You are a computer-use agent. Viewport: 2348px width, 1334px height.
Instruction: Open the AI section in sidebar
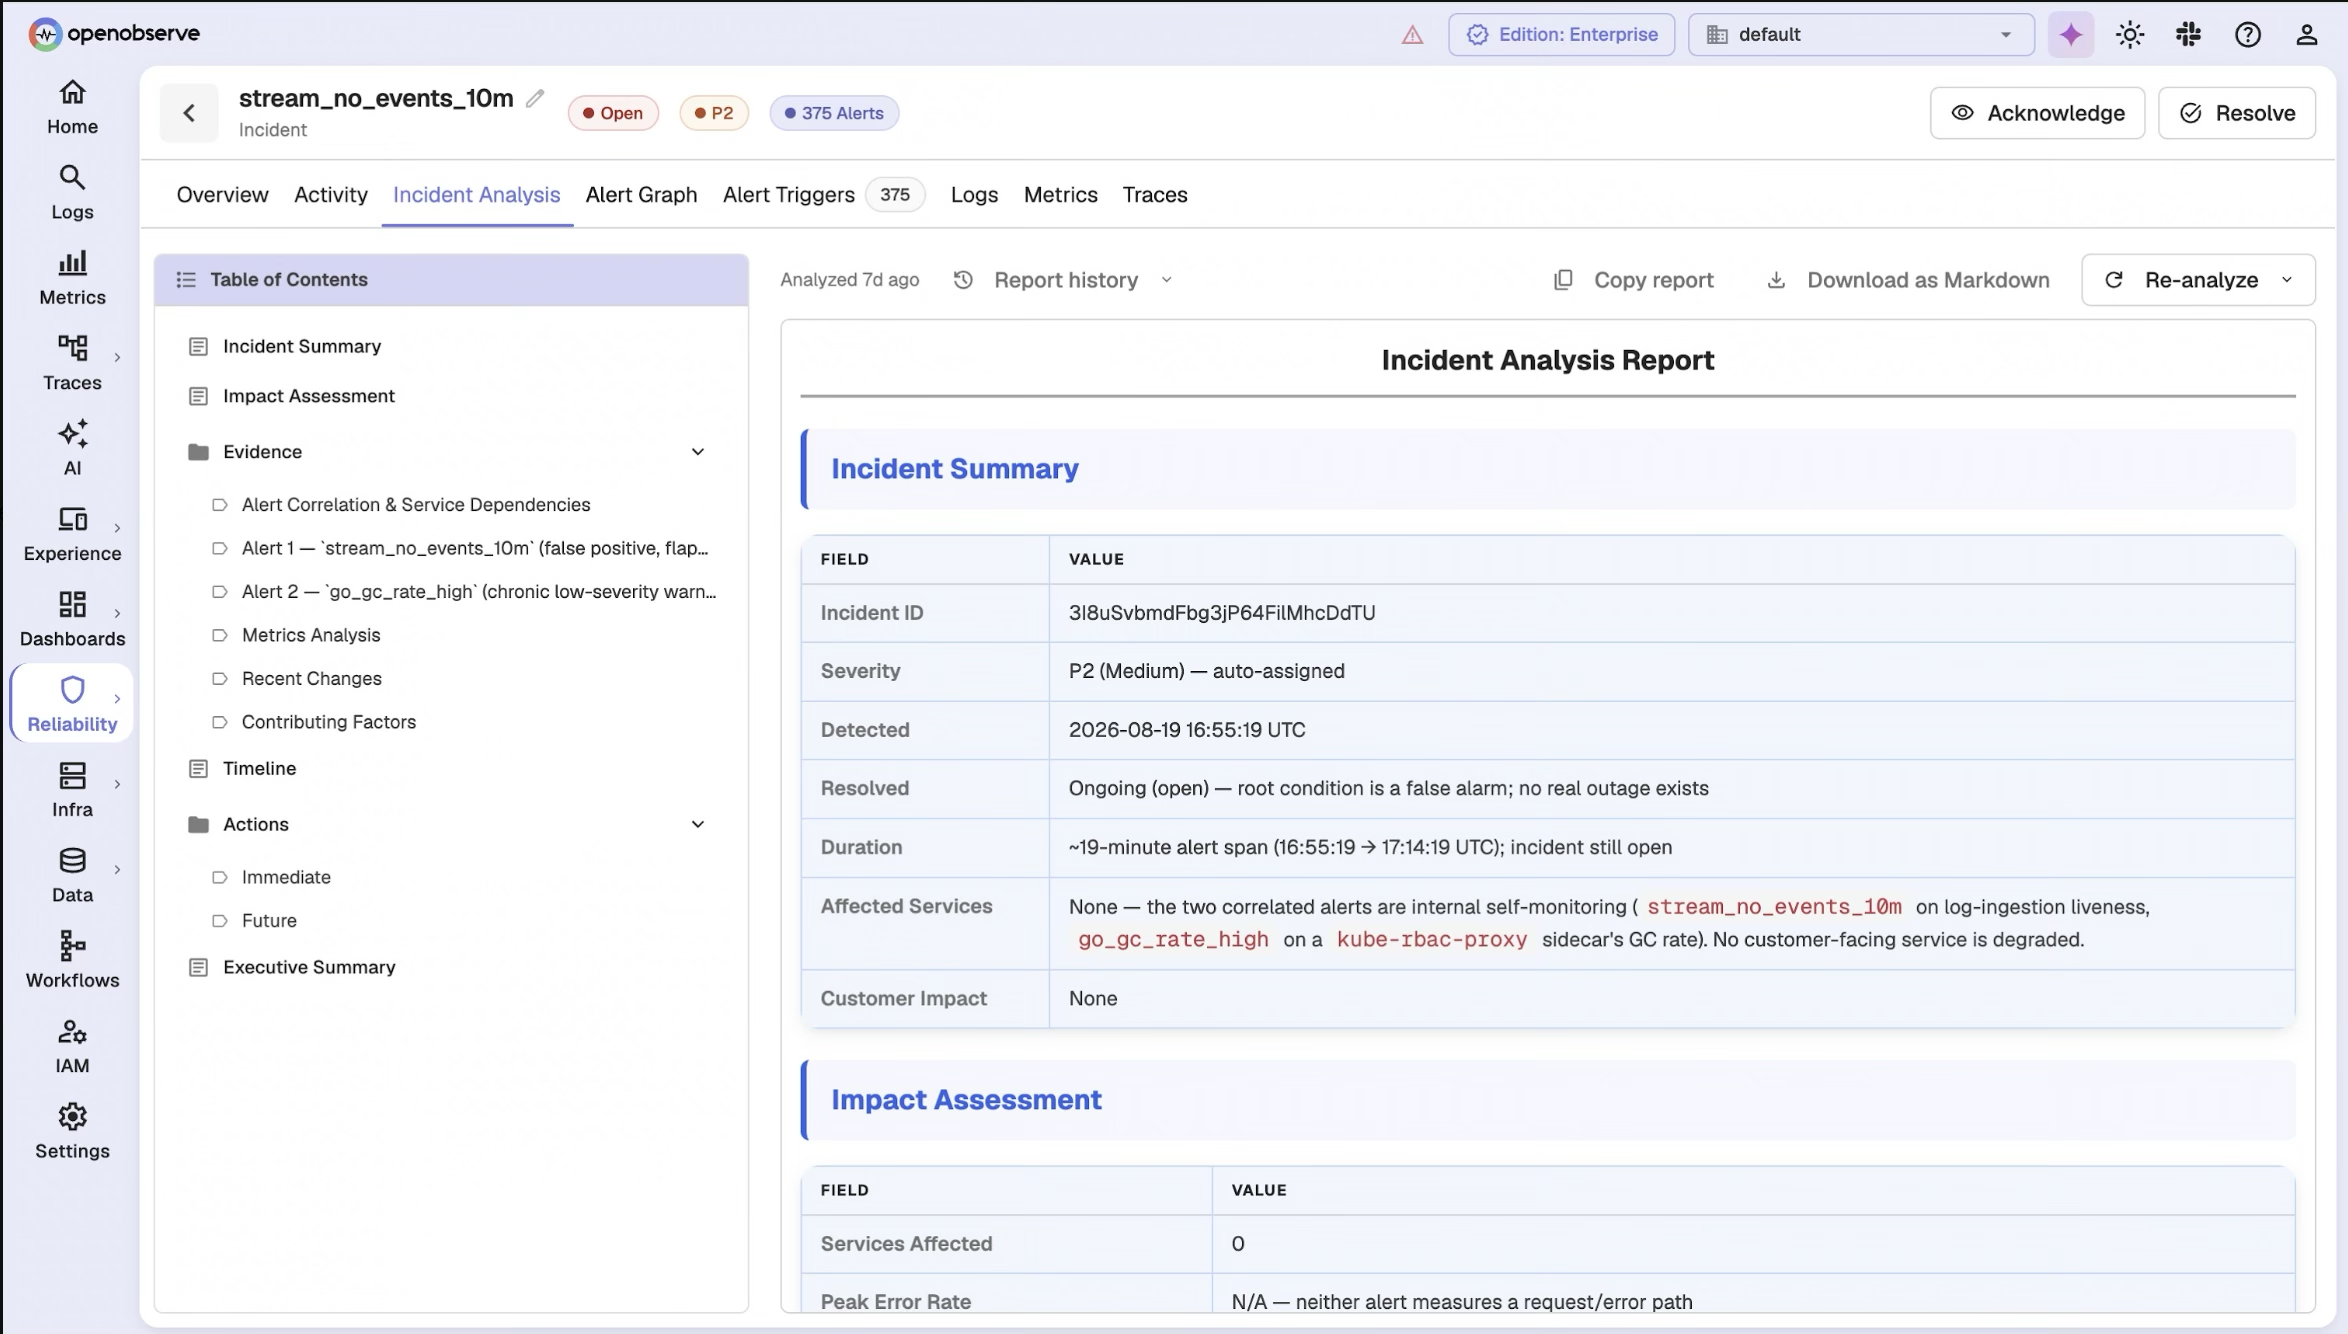point(72,449)
